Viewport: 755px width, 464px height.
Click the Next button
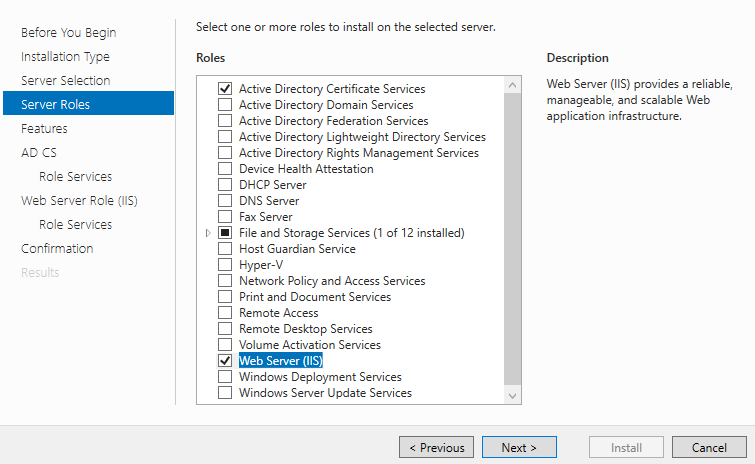point(519,447)
